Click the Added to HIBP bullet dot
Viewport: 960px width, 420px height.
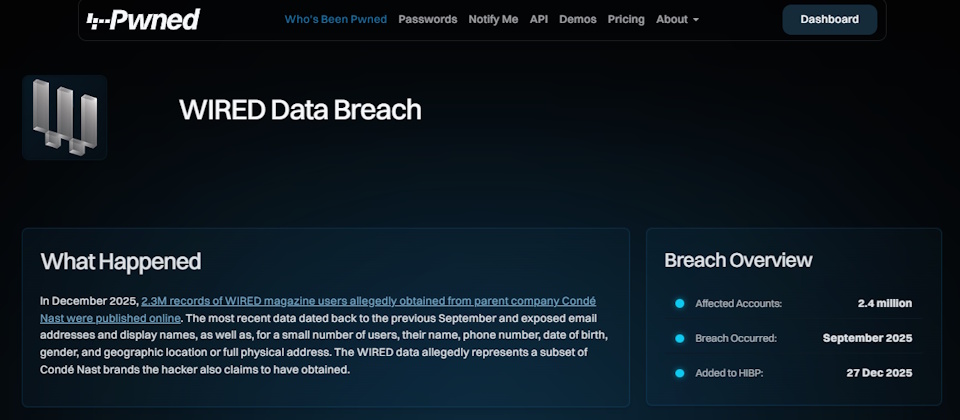679,373
